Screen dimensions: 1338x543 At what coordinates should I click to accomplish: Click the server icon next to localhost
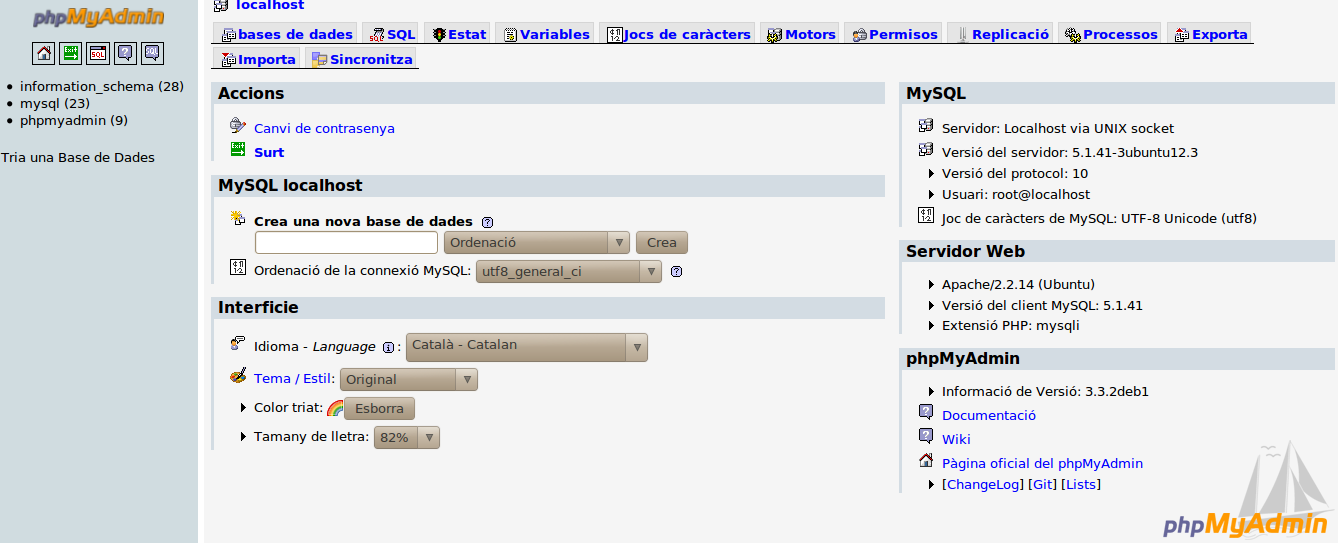221,6
